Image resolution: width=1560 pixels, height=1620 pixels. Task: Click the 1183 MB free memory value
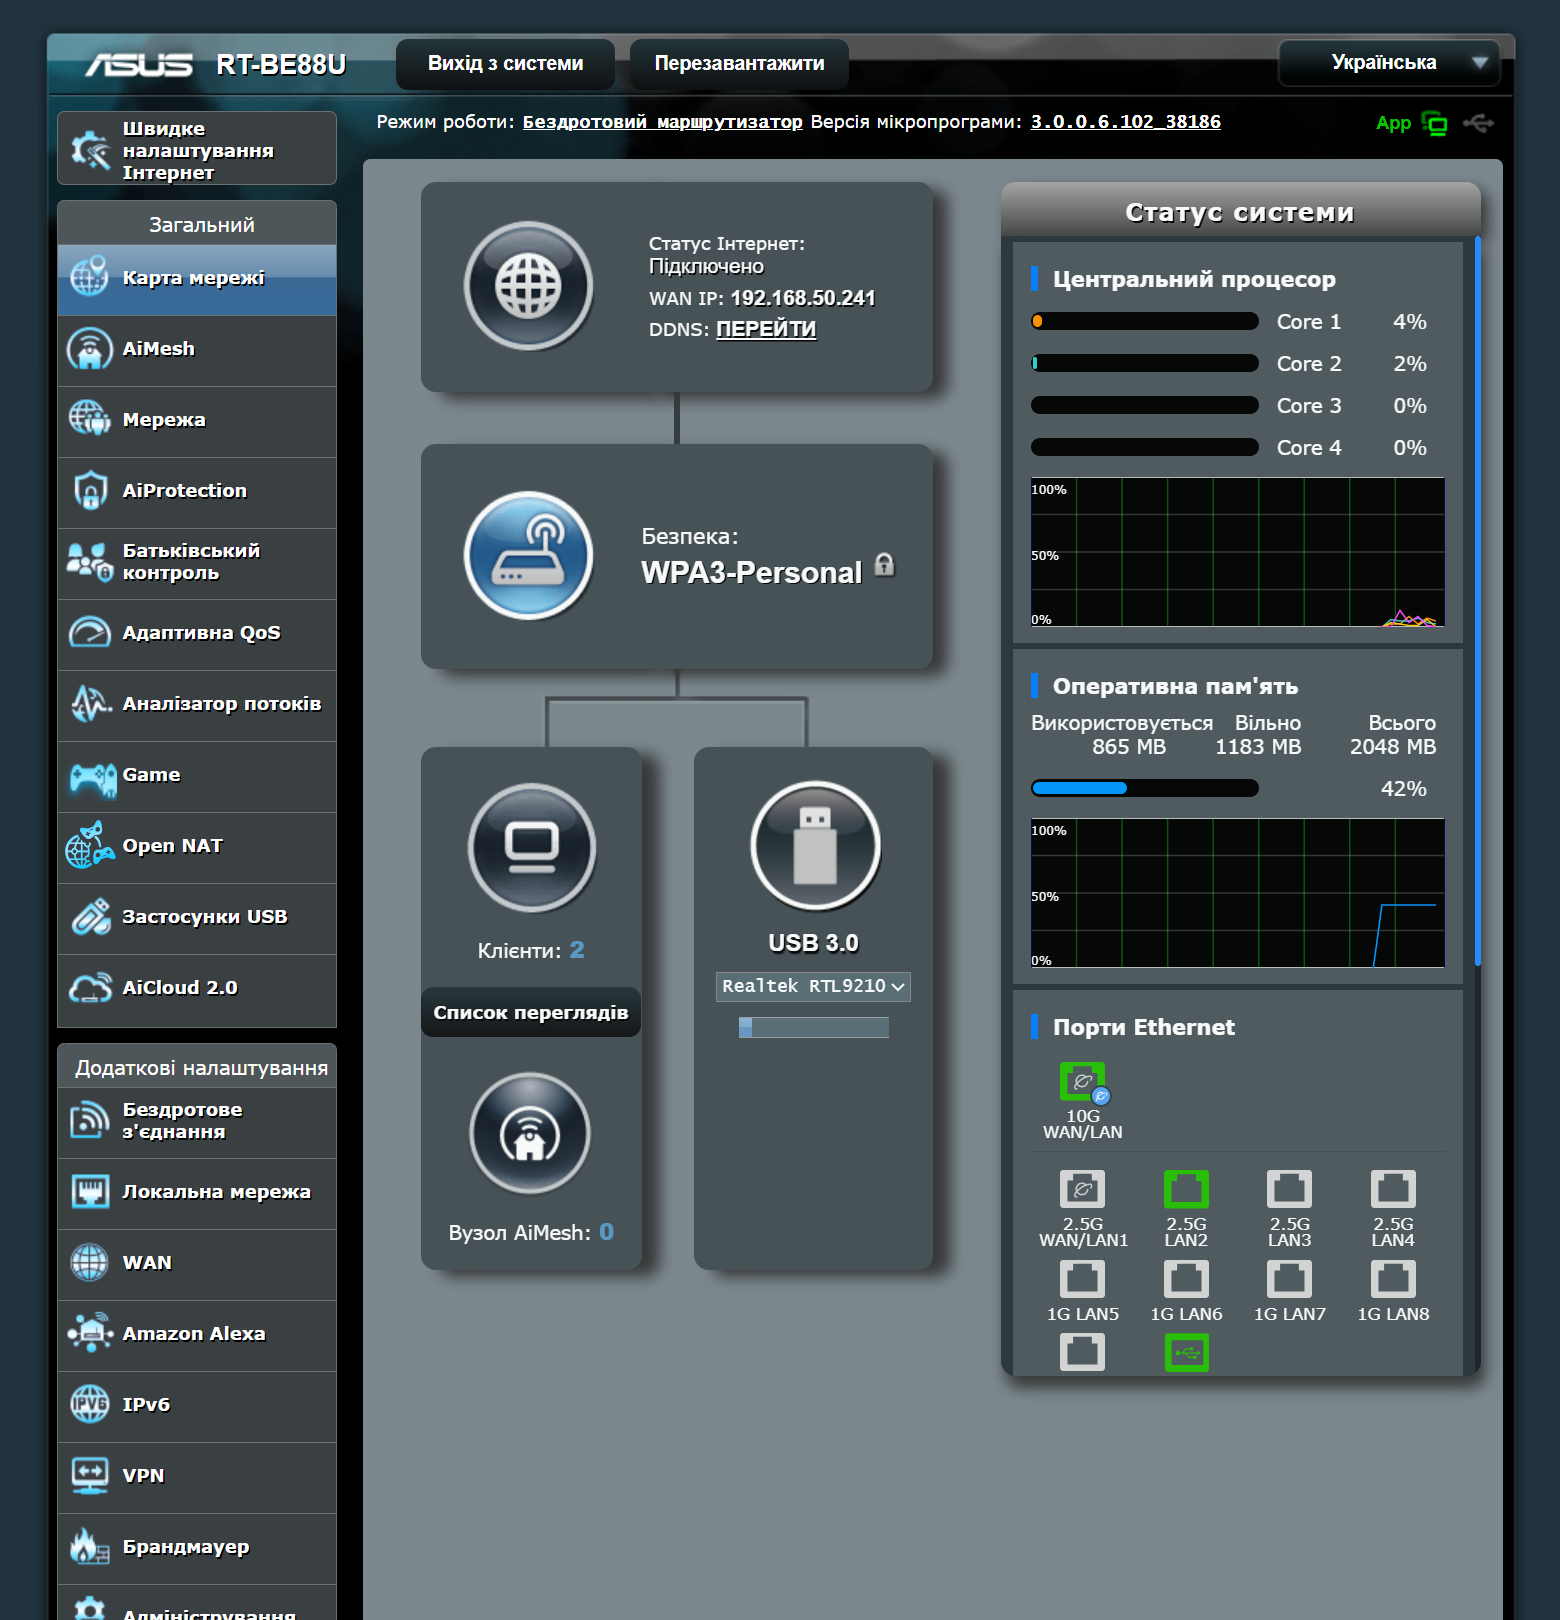(1258, 747)
